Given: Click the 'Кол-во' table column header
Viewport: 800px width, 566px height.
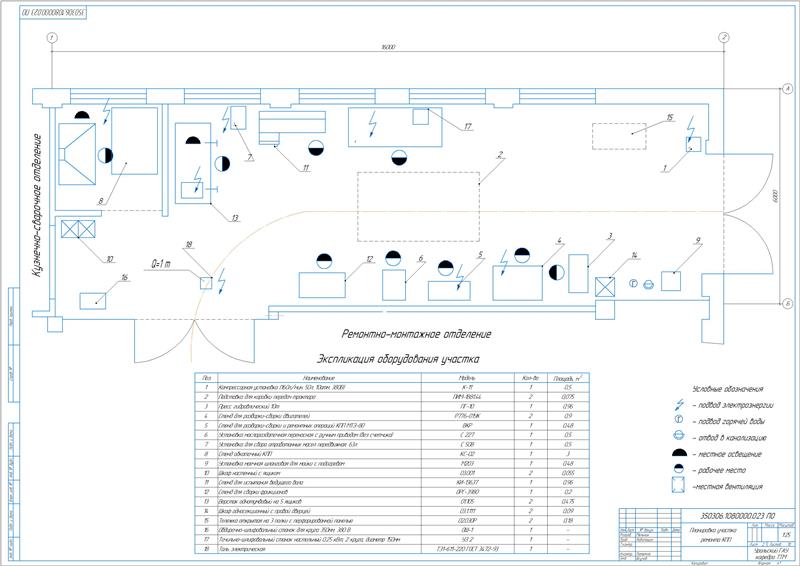Looking at the screenshot, I should pyautogui.click(x=531, y=378).
